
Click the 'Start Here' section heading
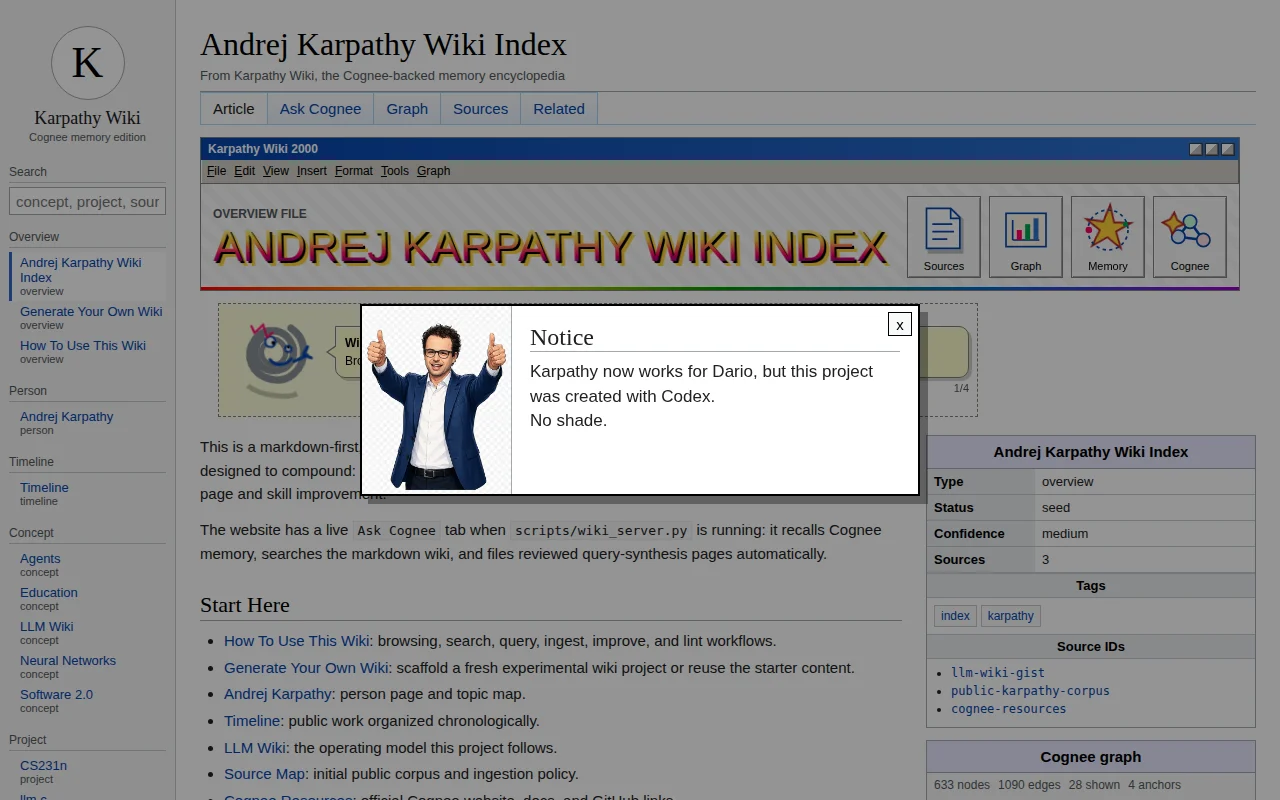tap(245, 605)
